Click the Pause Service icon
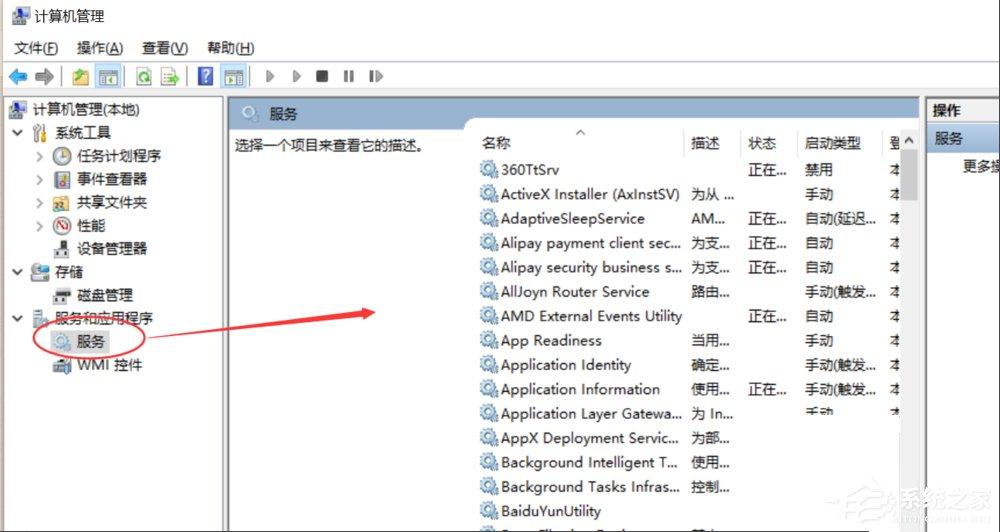The image size is (1000, 532). point(348,77)
